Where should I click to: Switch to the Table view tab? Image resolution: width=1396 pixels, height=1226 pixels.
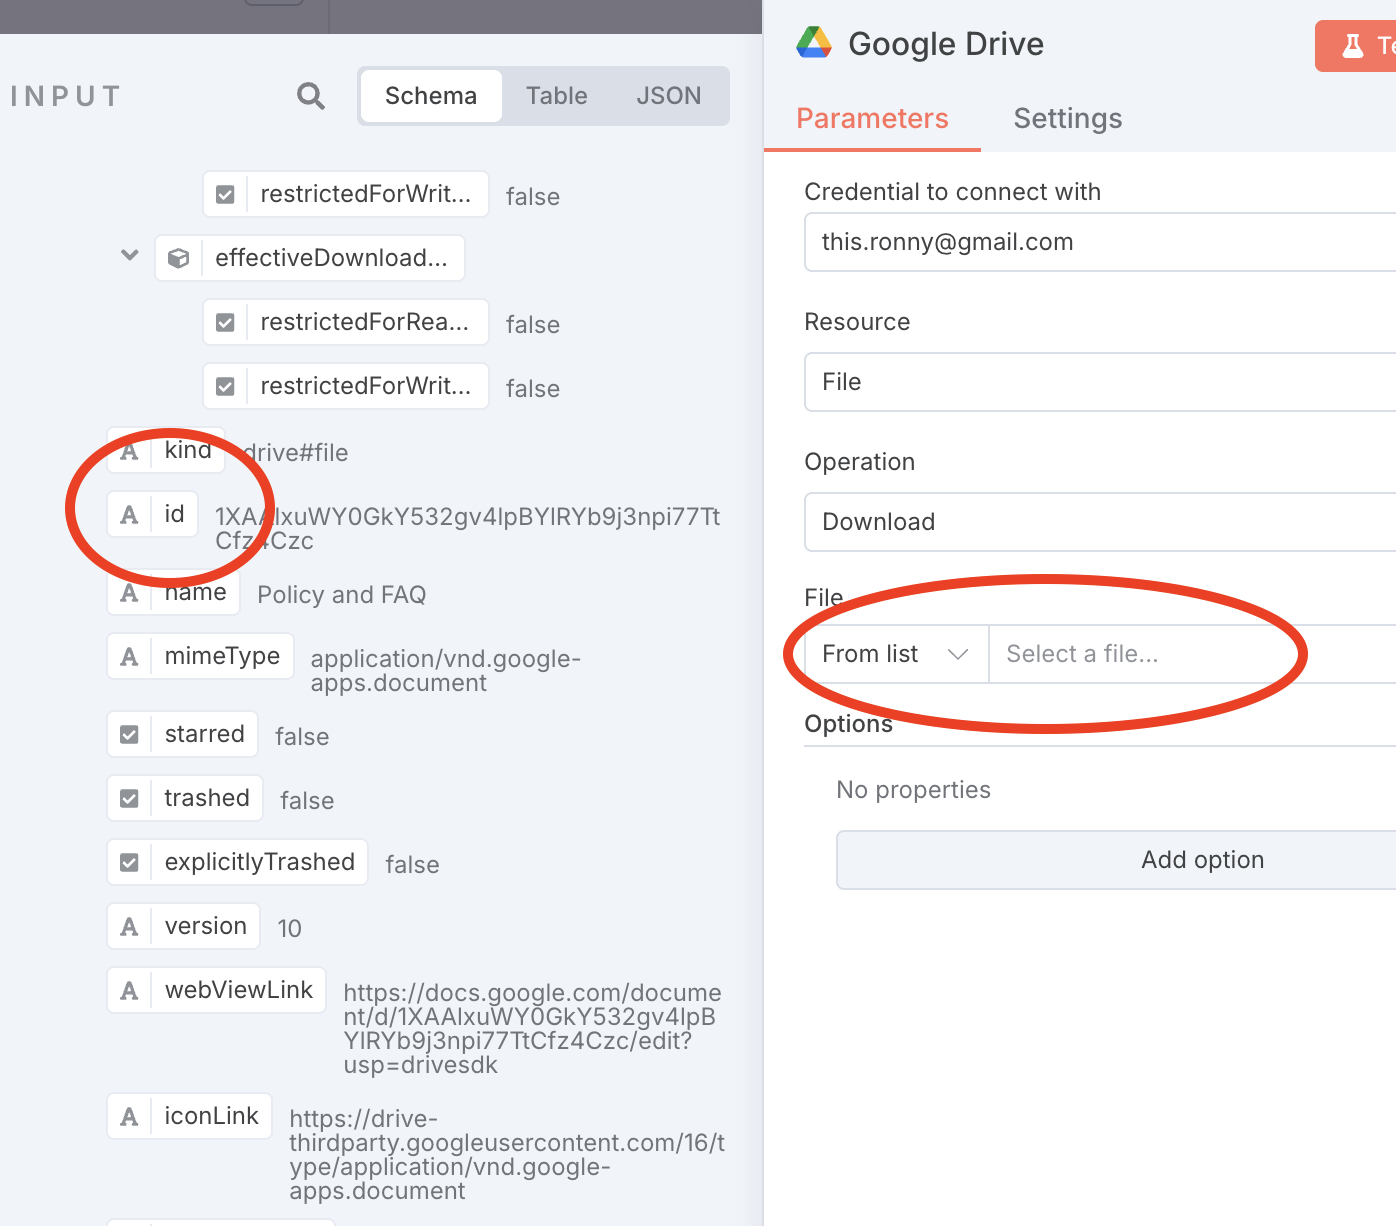pos(556,96)
